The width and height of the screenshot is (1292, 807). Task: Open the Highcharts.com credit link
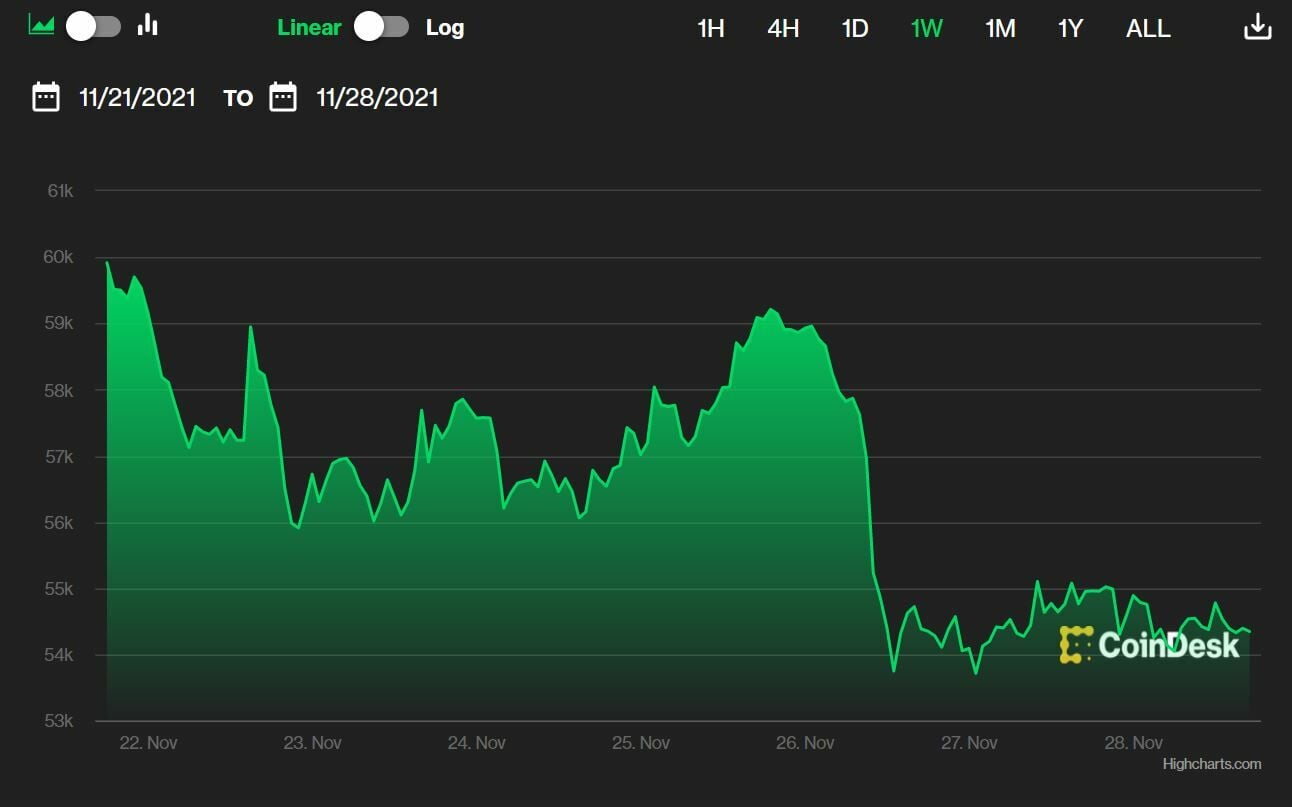1211,764
